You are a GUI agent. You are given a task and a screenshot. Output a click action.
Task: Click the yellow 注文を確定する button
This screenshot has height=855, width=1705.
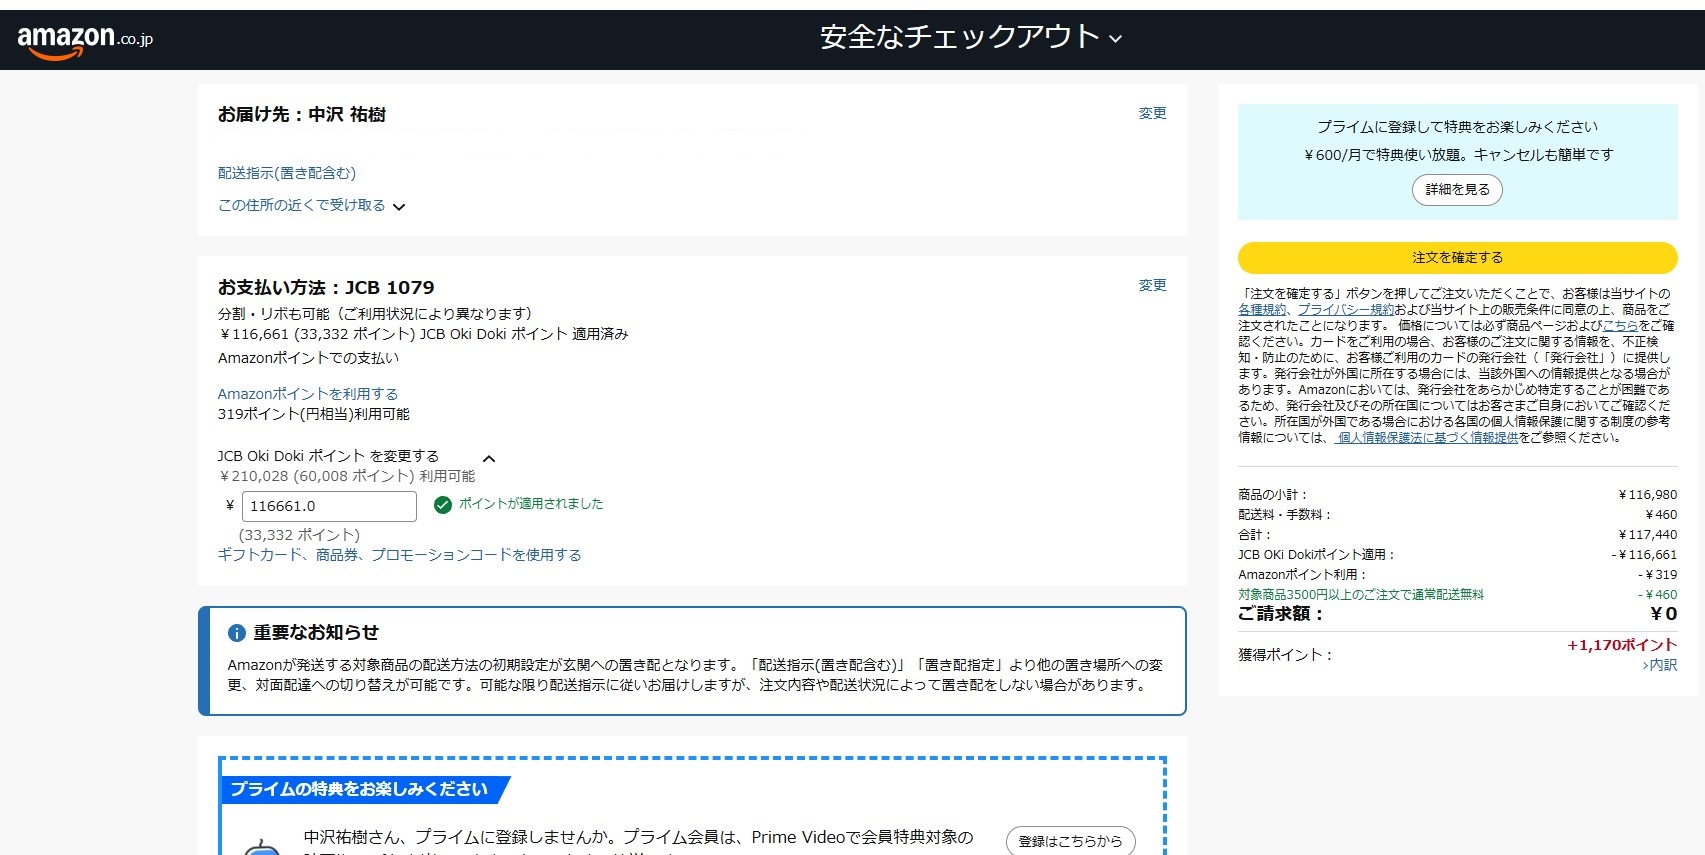coord(1457,258)
